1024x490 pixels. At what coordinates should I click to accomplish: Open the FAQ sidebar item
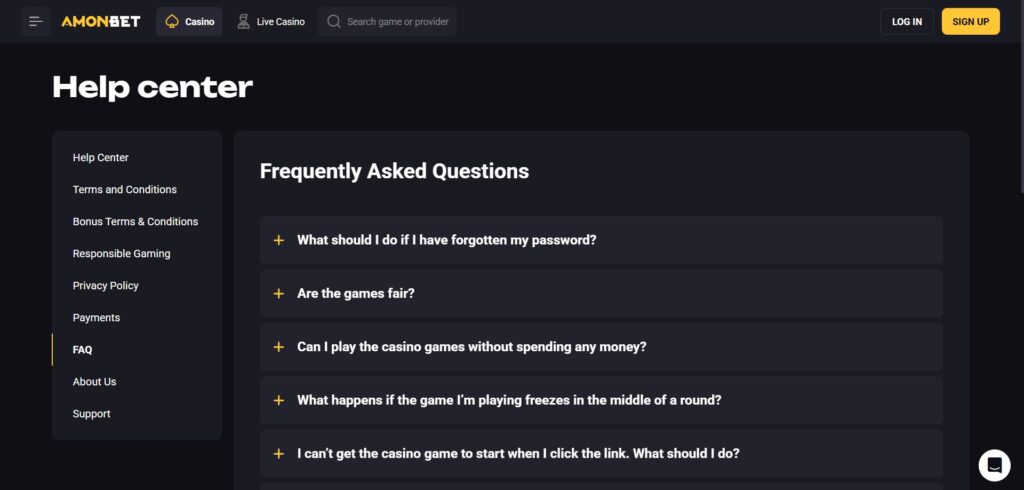click(x=82, y=350)
